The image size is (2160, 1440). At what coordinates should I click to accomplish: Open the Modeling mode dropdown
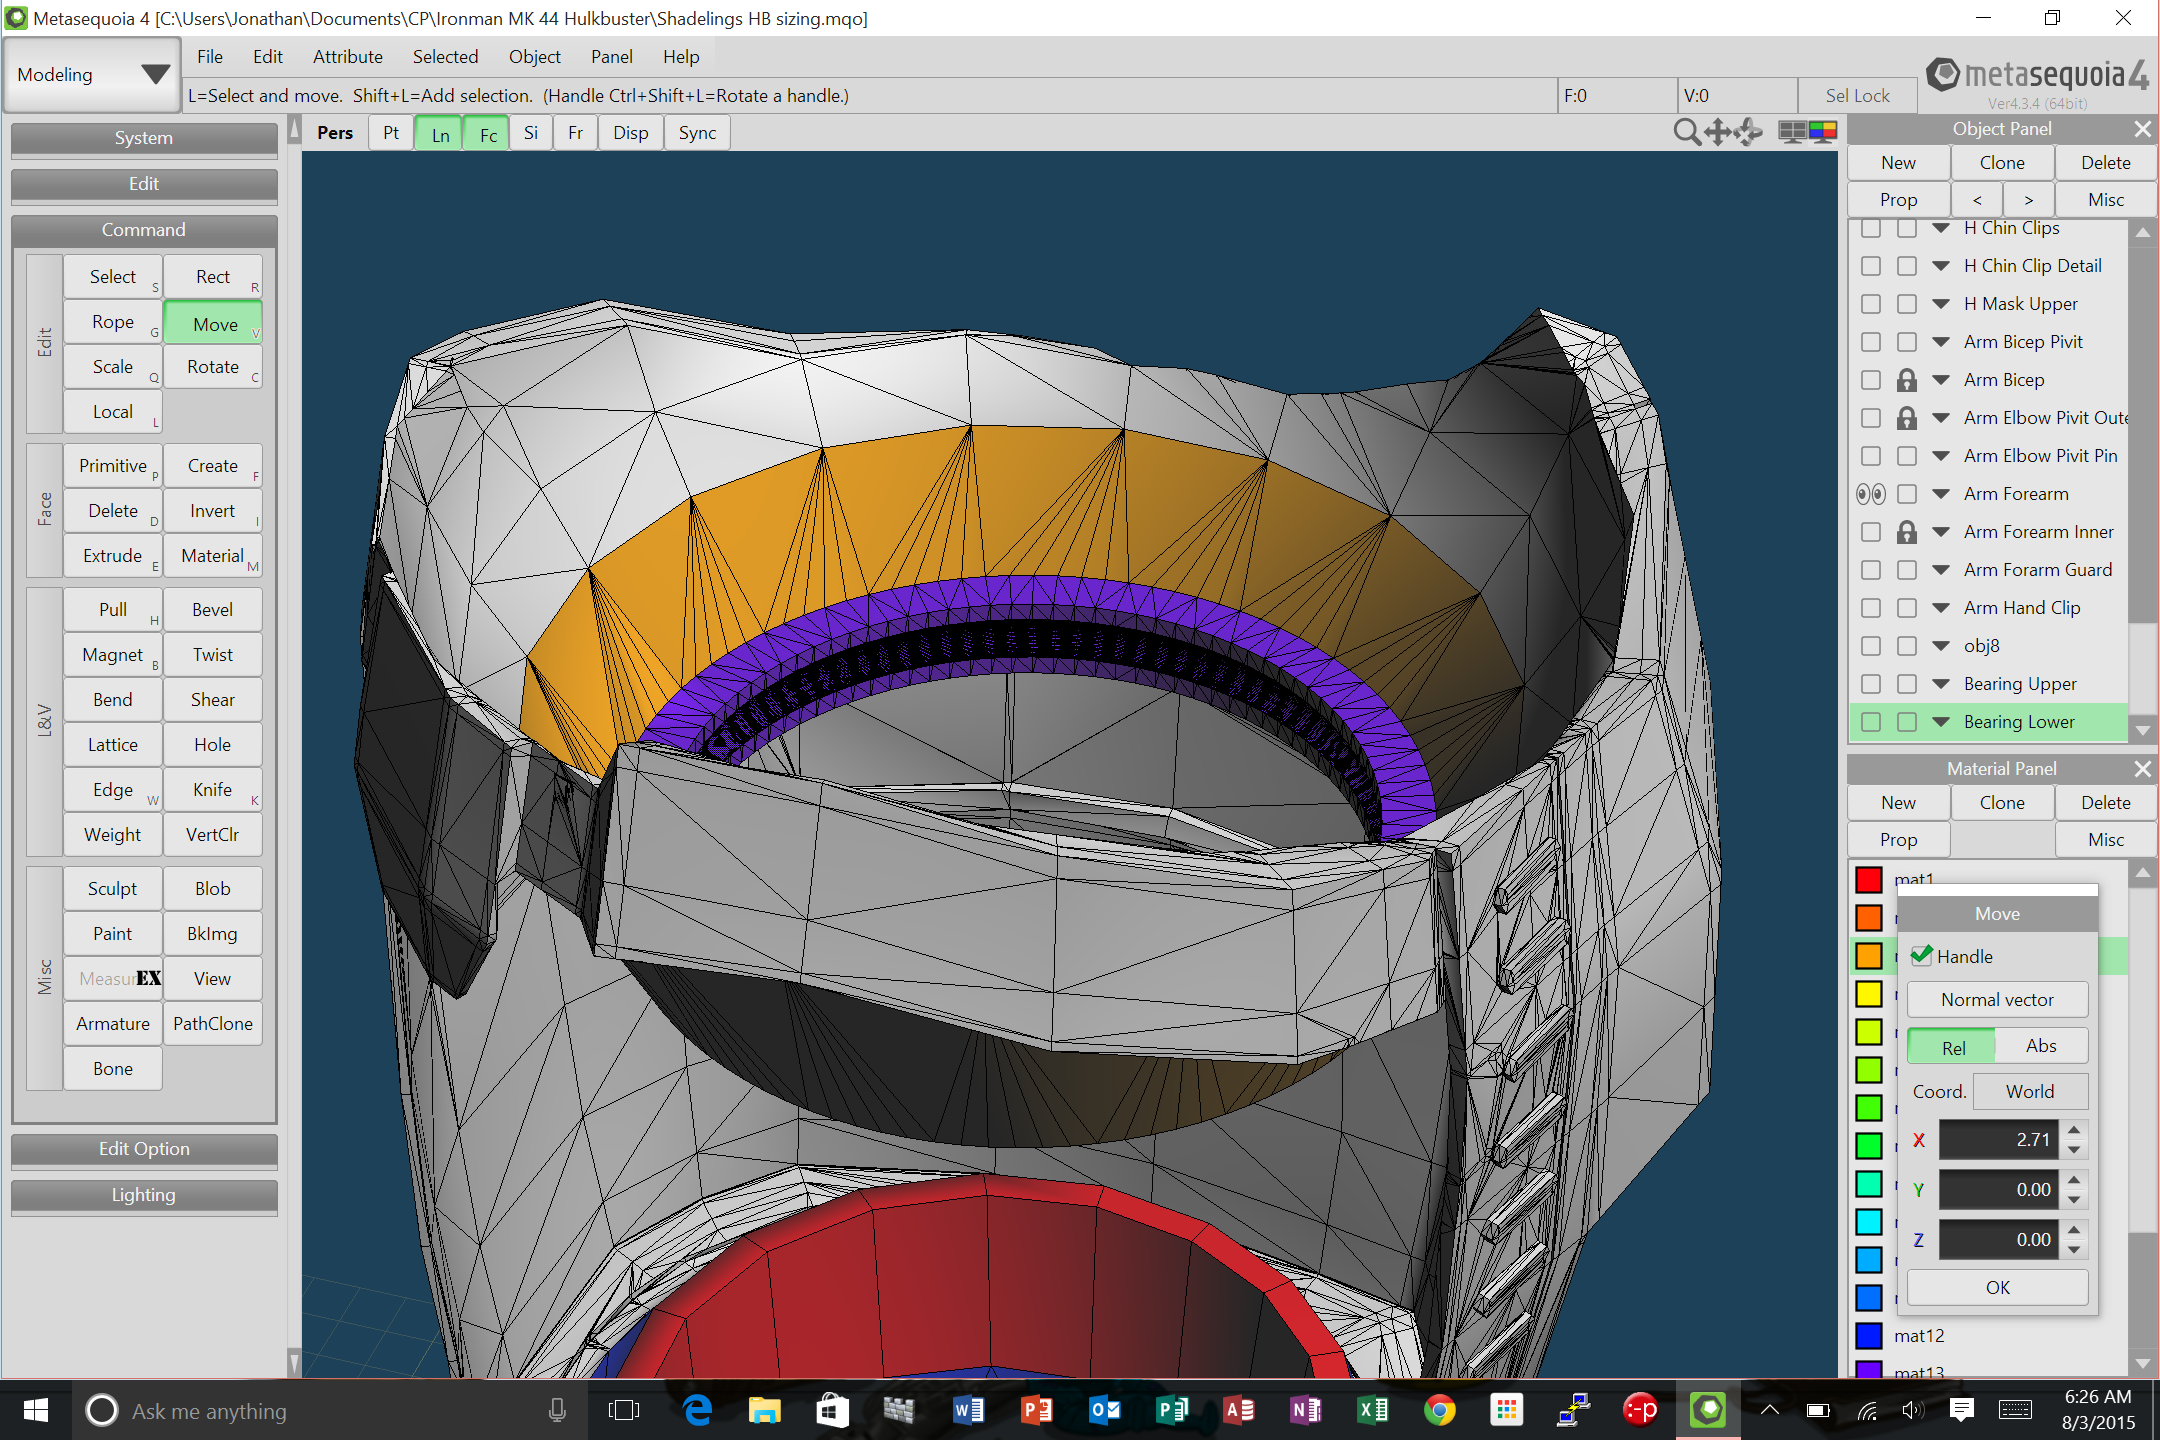click(x=92, y=74)
